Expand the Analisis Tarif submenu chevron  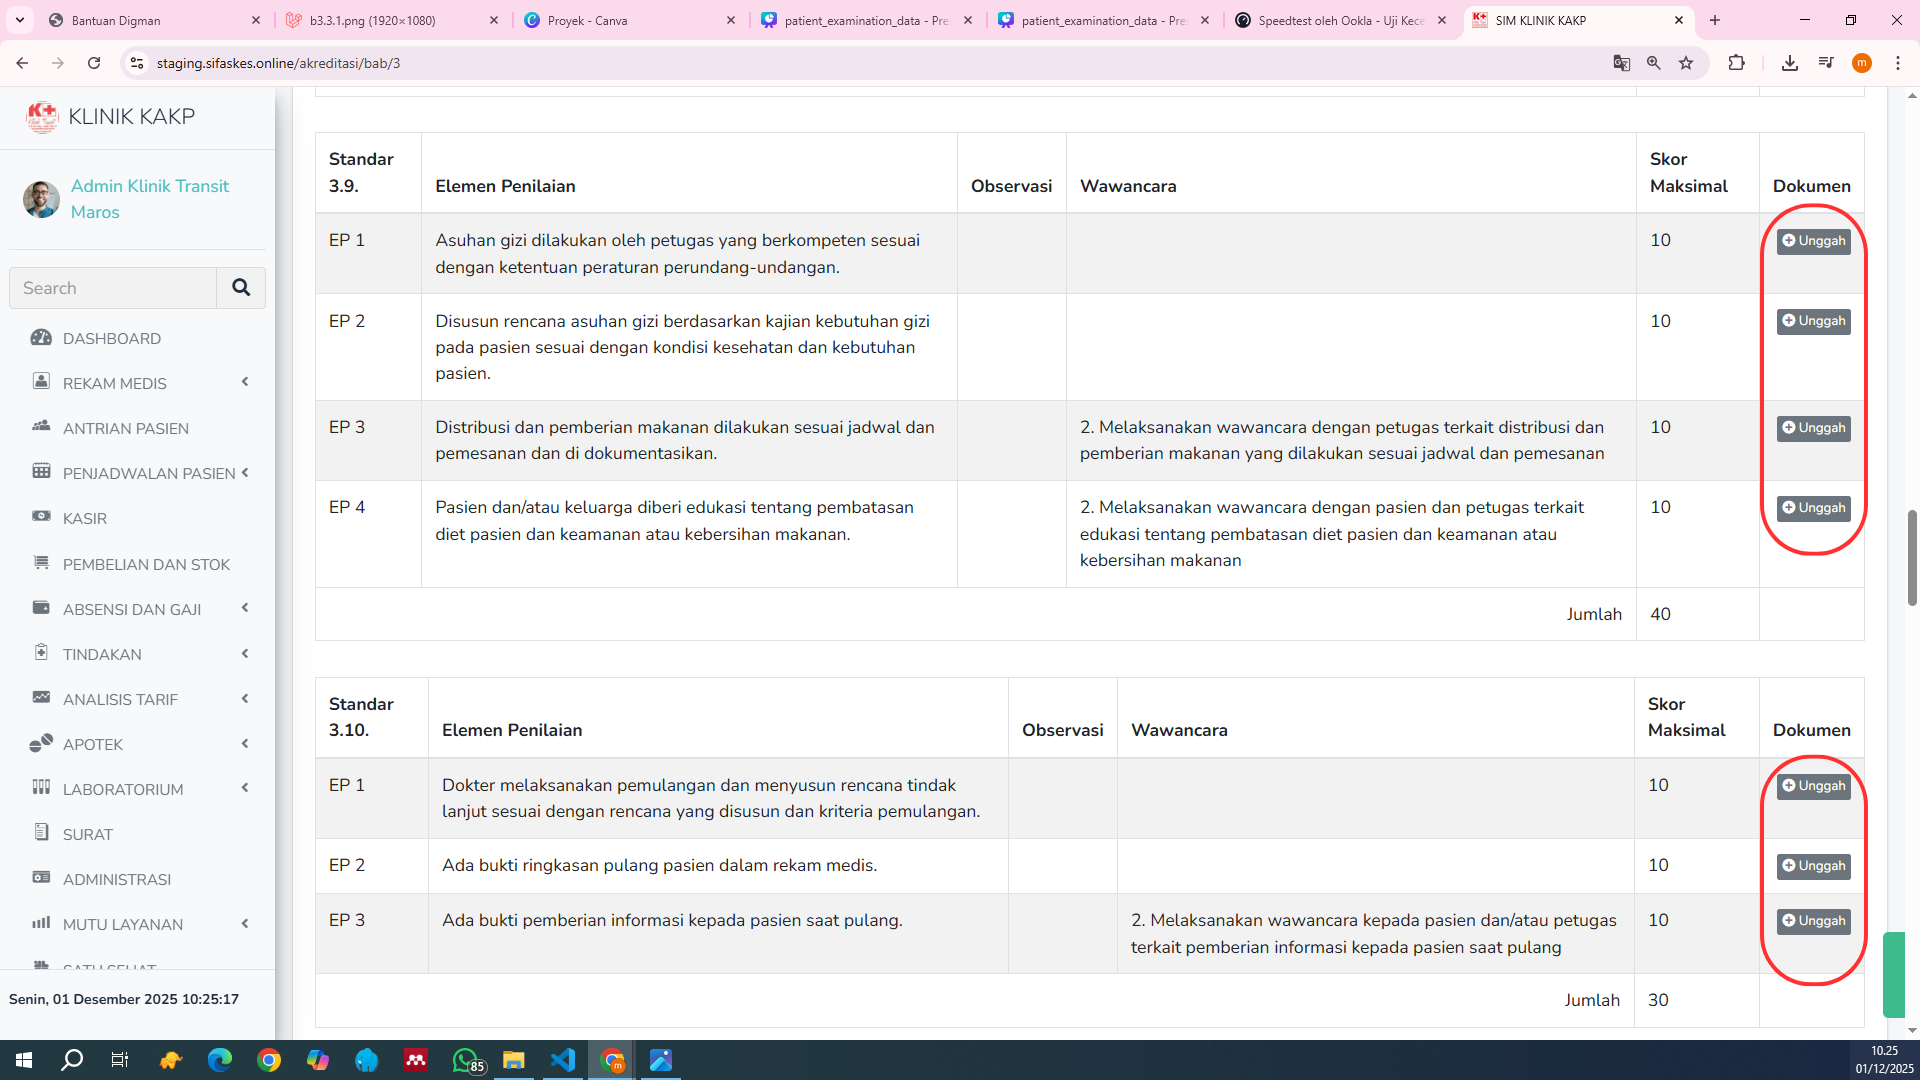(245, 699)
